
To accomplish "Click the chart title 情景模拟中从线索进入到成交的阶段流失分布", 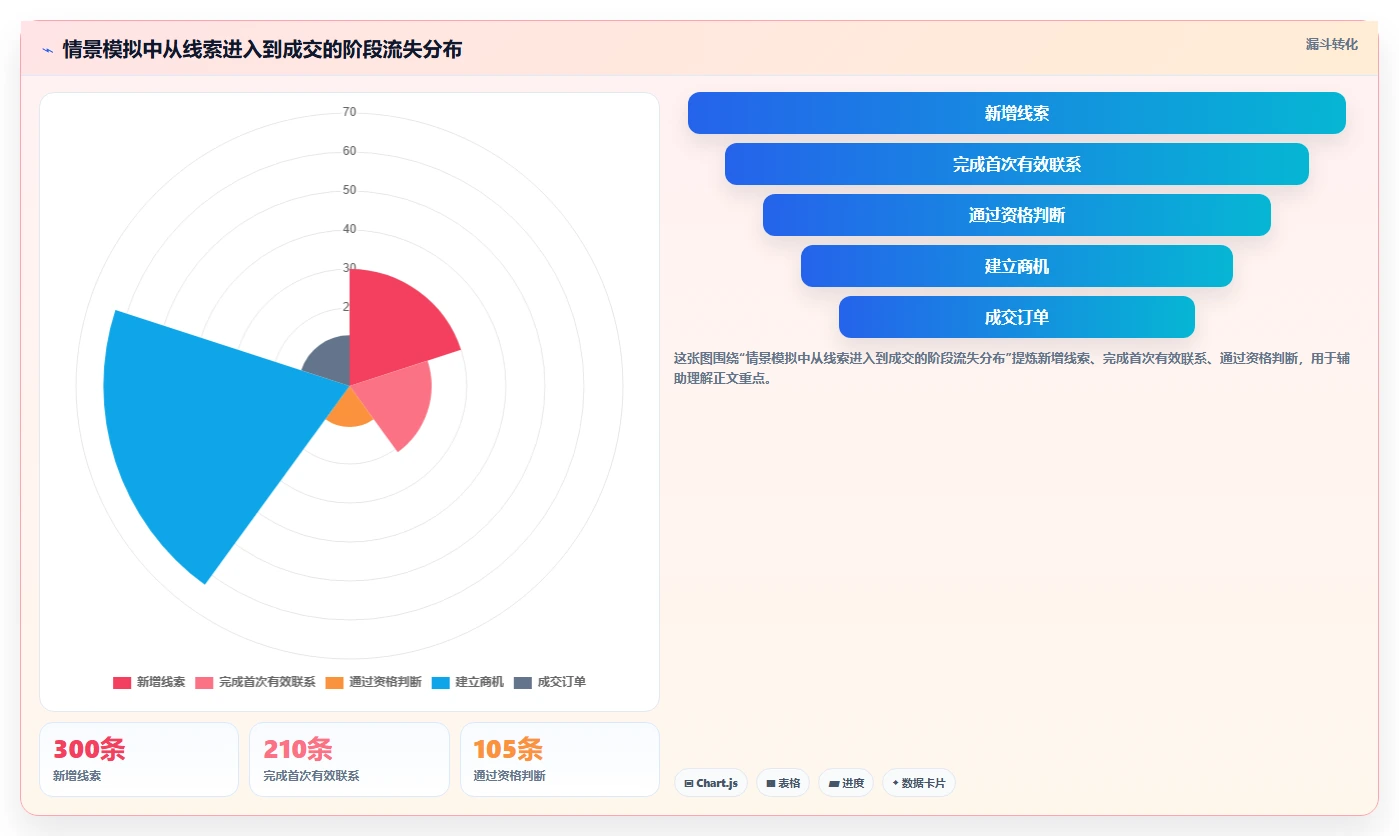I will point(262,50).
